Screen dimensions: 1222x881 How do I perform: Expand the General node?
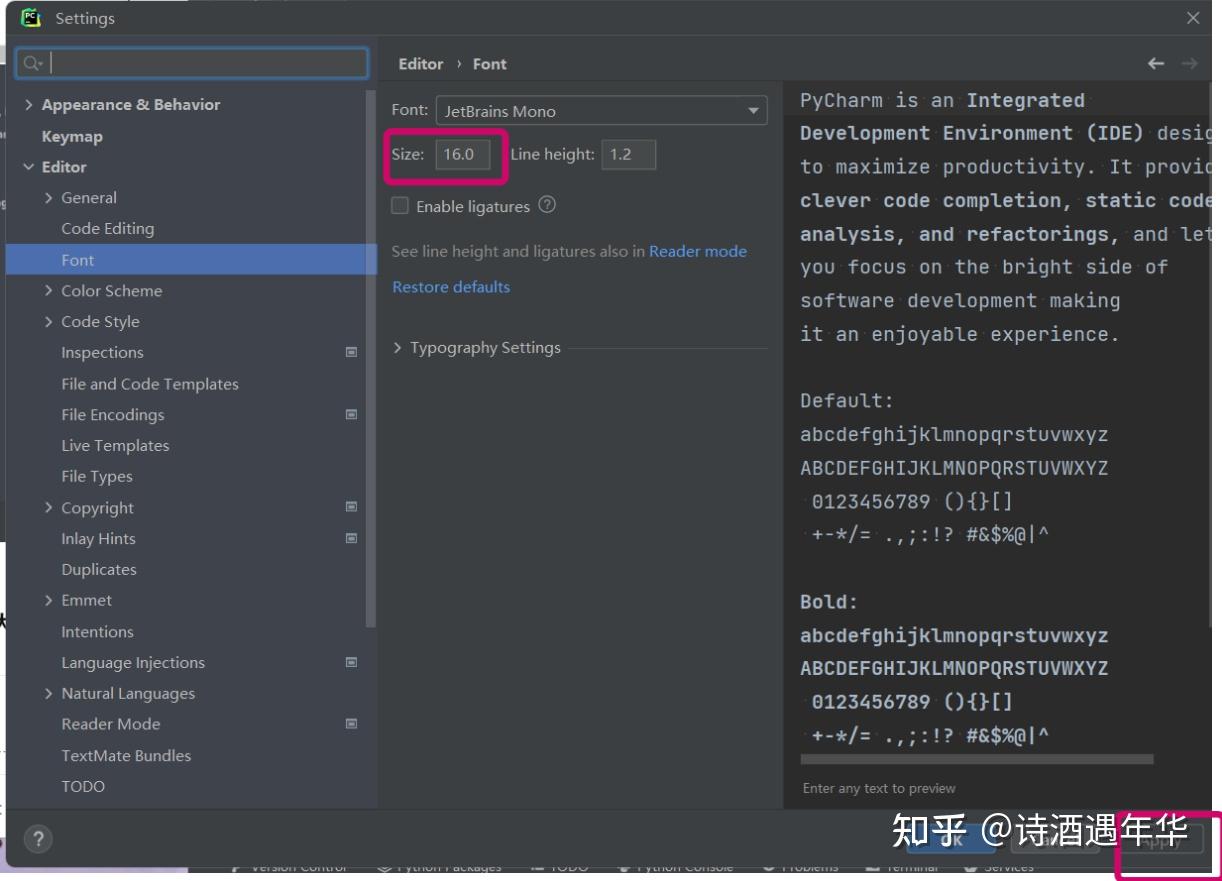tap(49, 198)
